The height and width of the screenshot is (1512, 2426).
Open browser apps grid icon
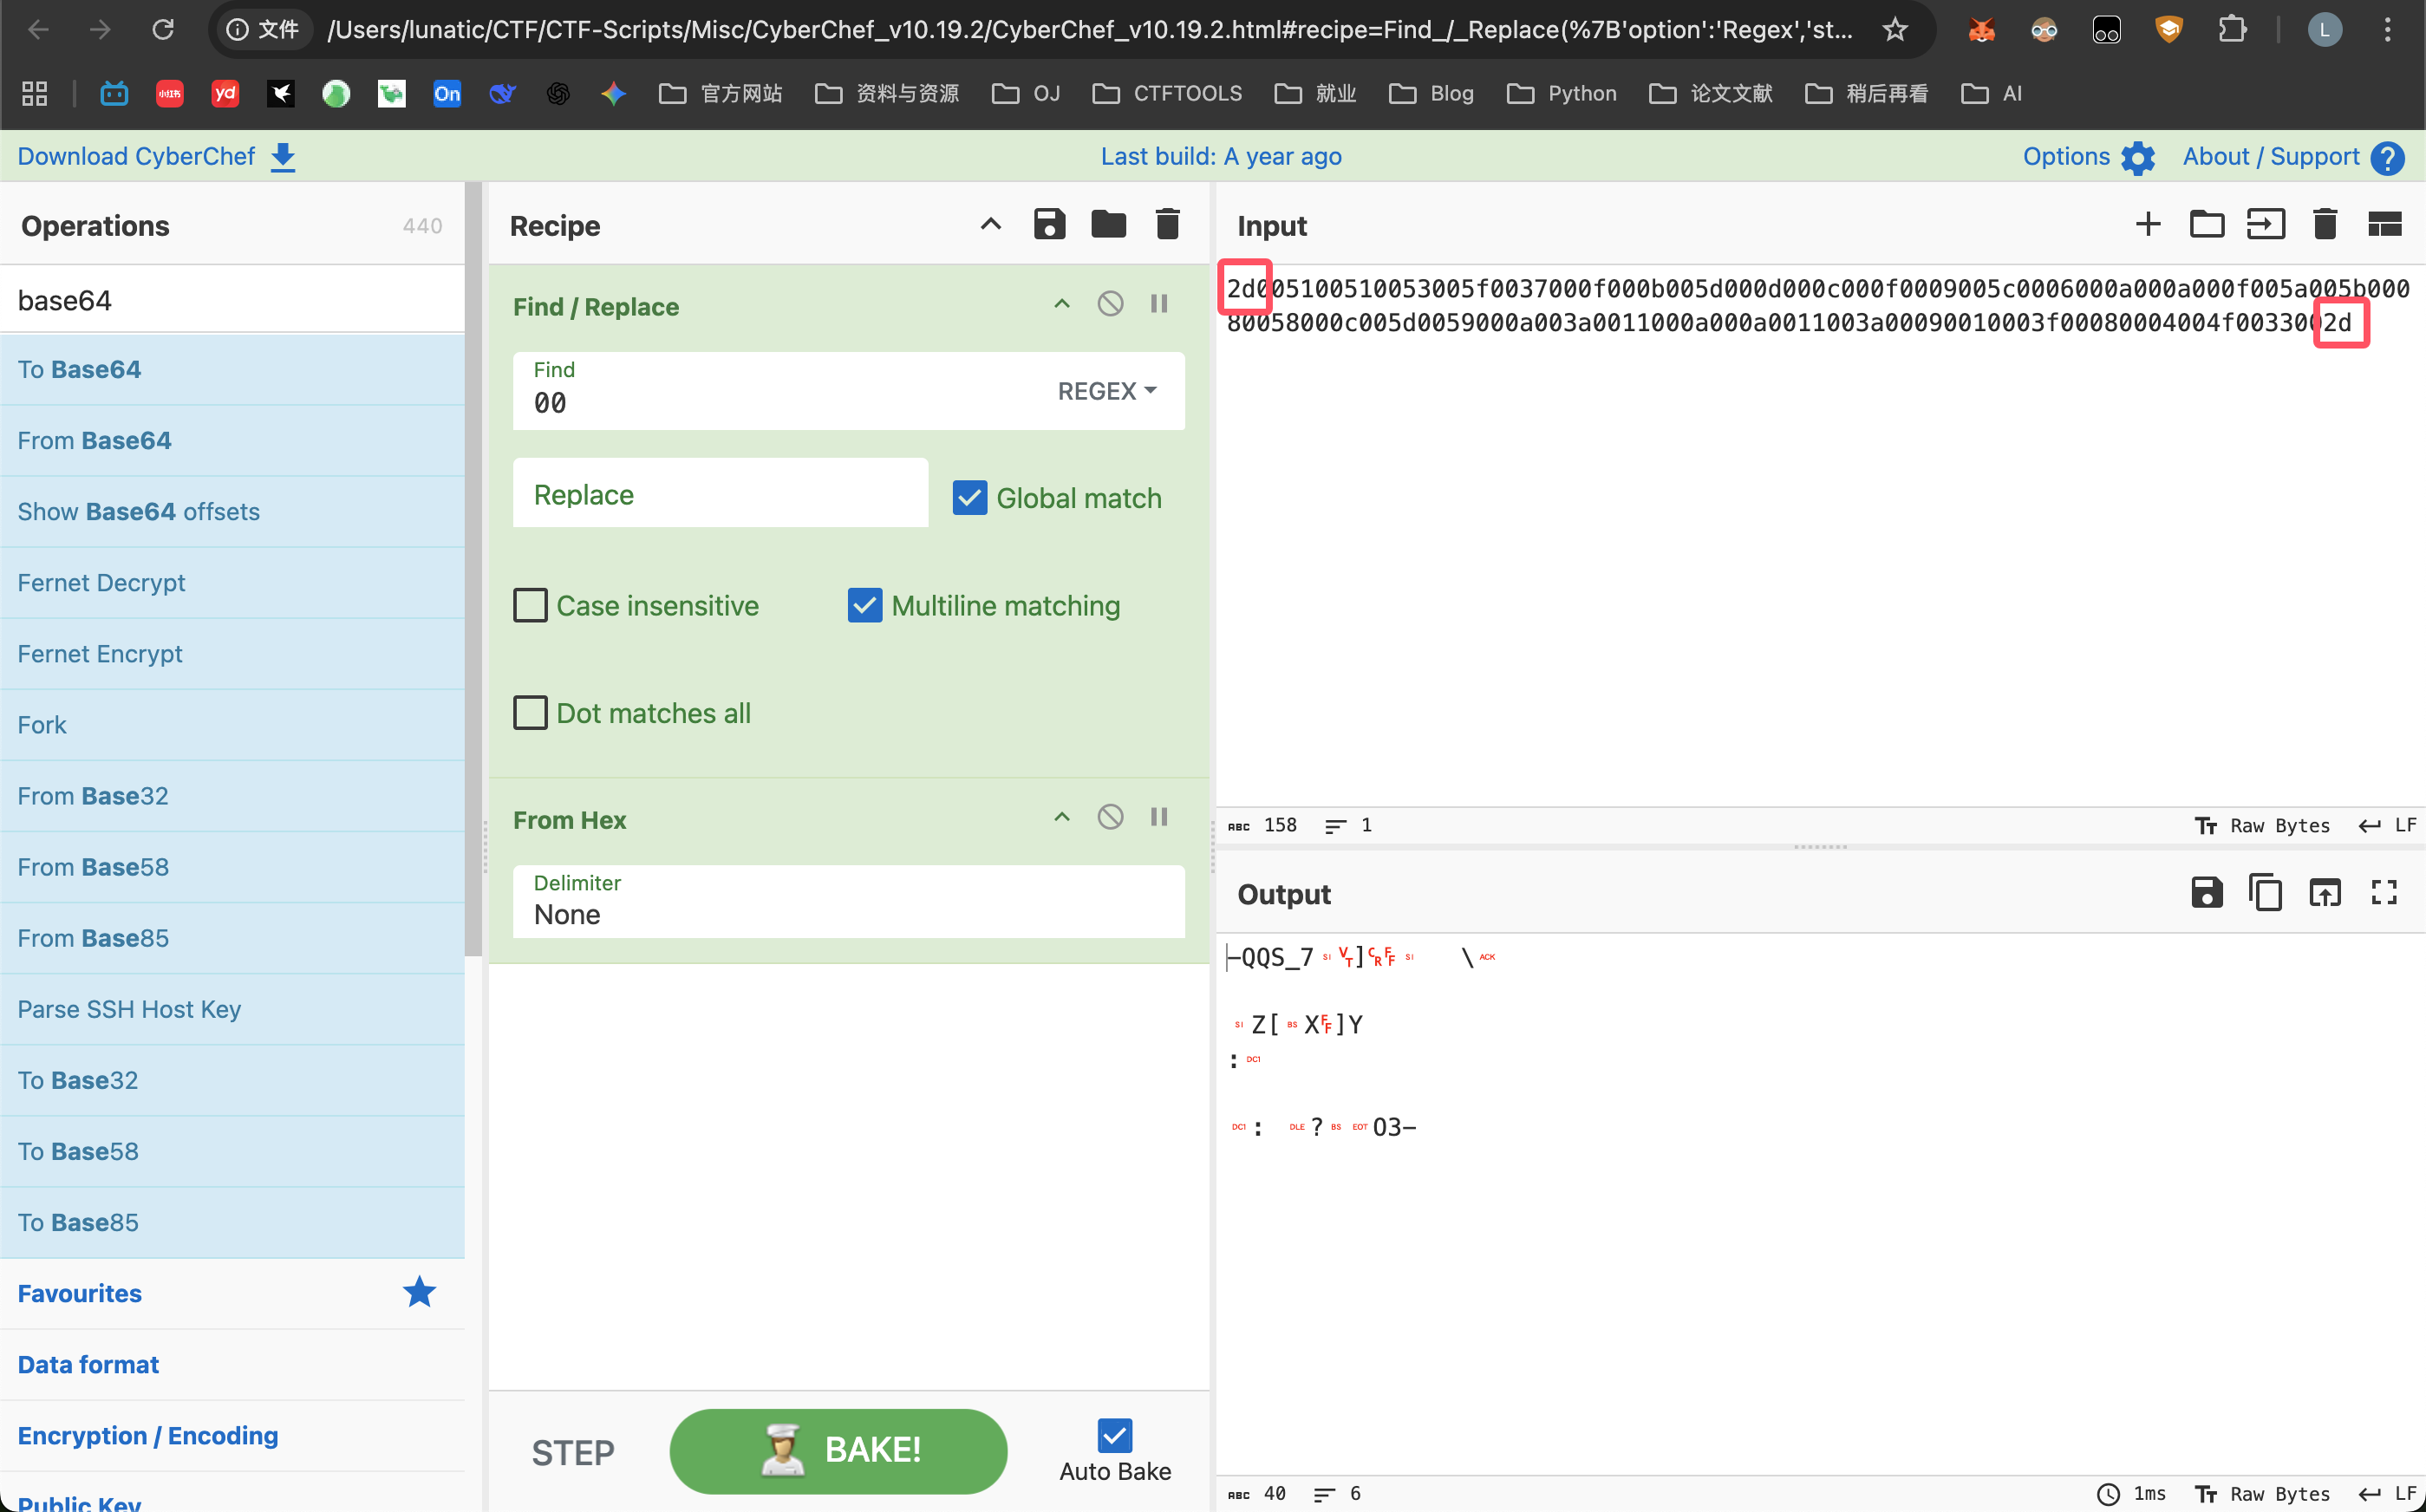pyautogui.click(x=35, y=93)
